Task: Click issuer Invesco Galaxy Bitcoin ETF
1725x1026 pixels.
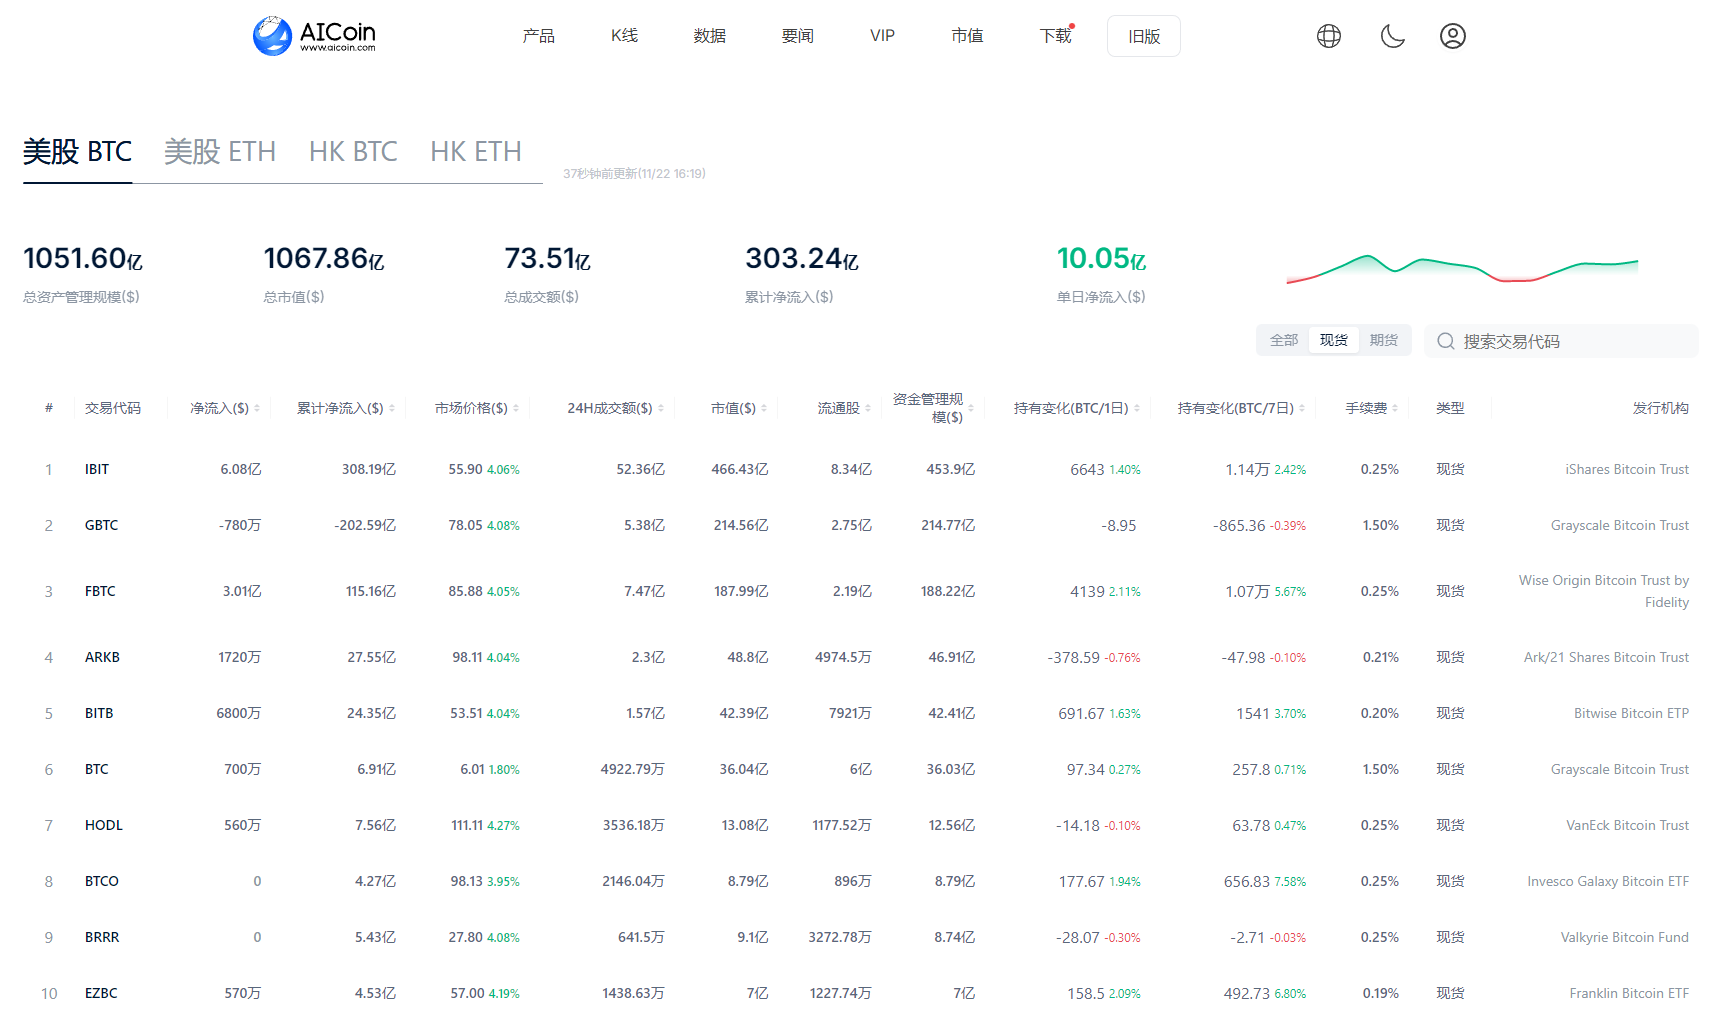Action: click(x=1608, y=881)
